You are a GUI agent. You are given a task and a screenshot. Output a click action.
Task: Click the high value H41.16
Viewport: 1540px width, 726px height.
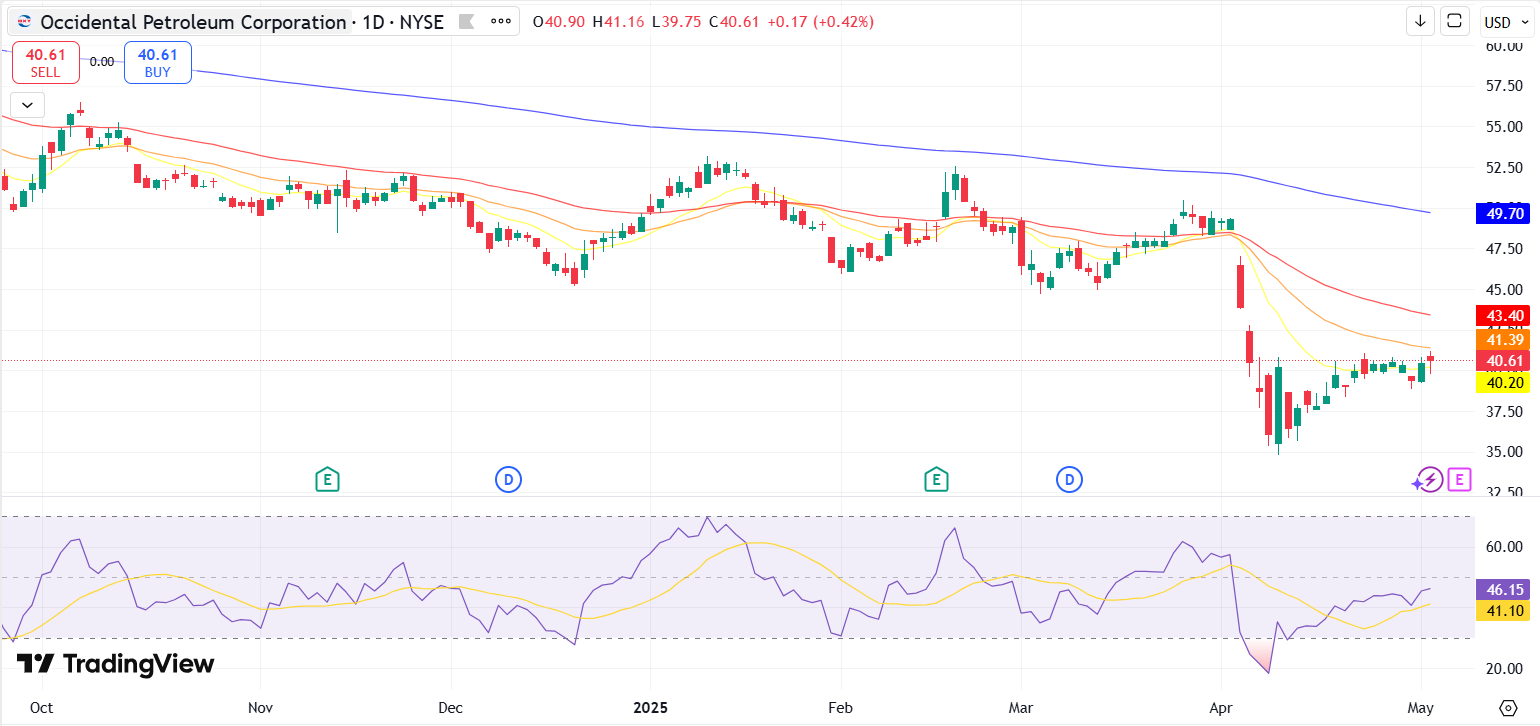618,21
